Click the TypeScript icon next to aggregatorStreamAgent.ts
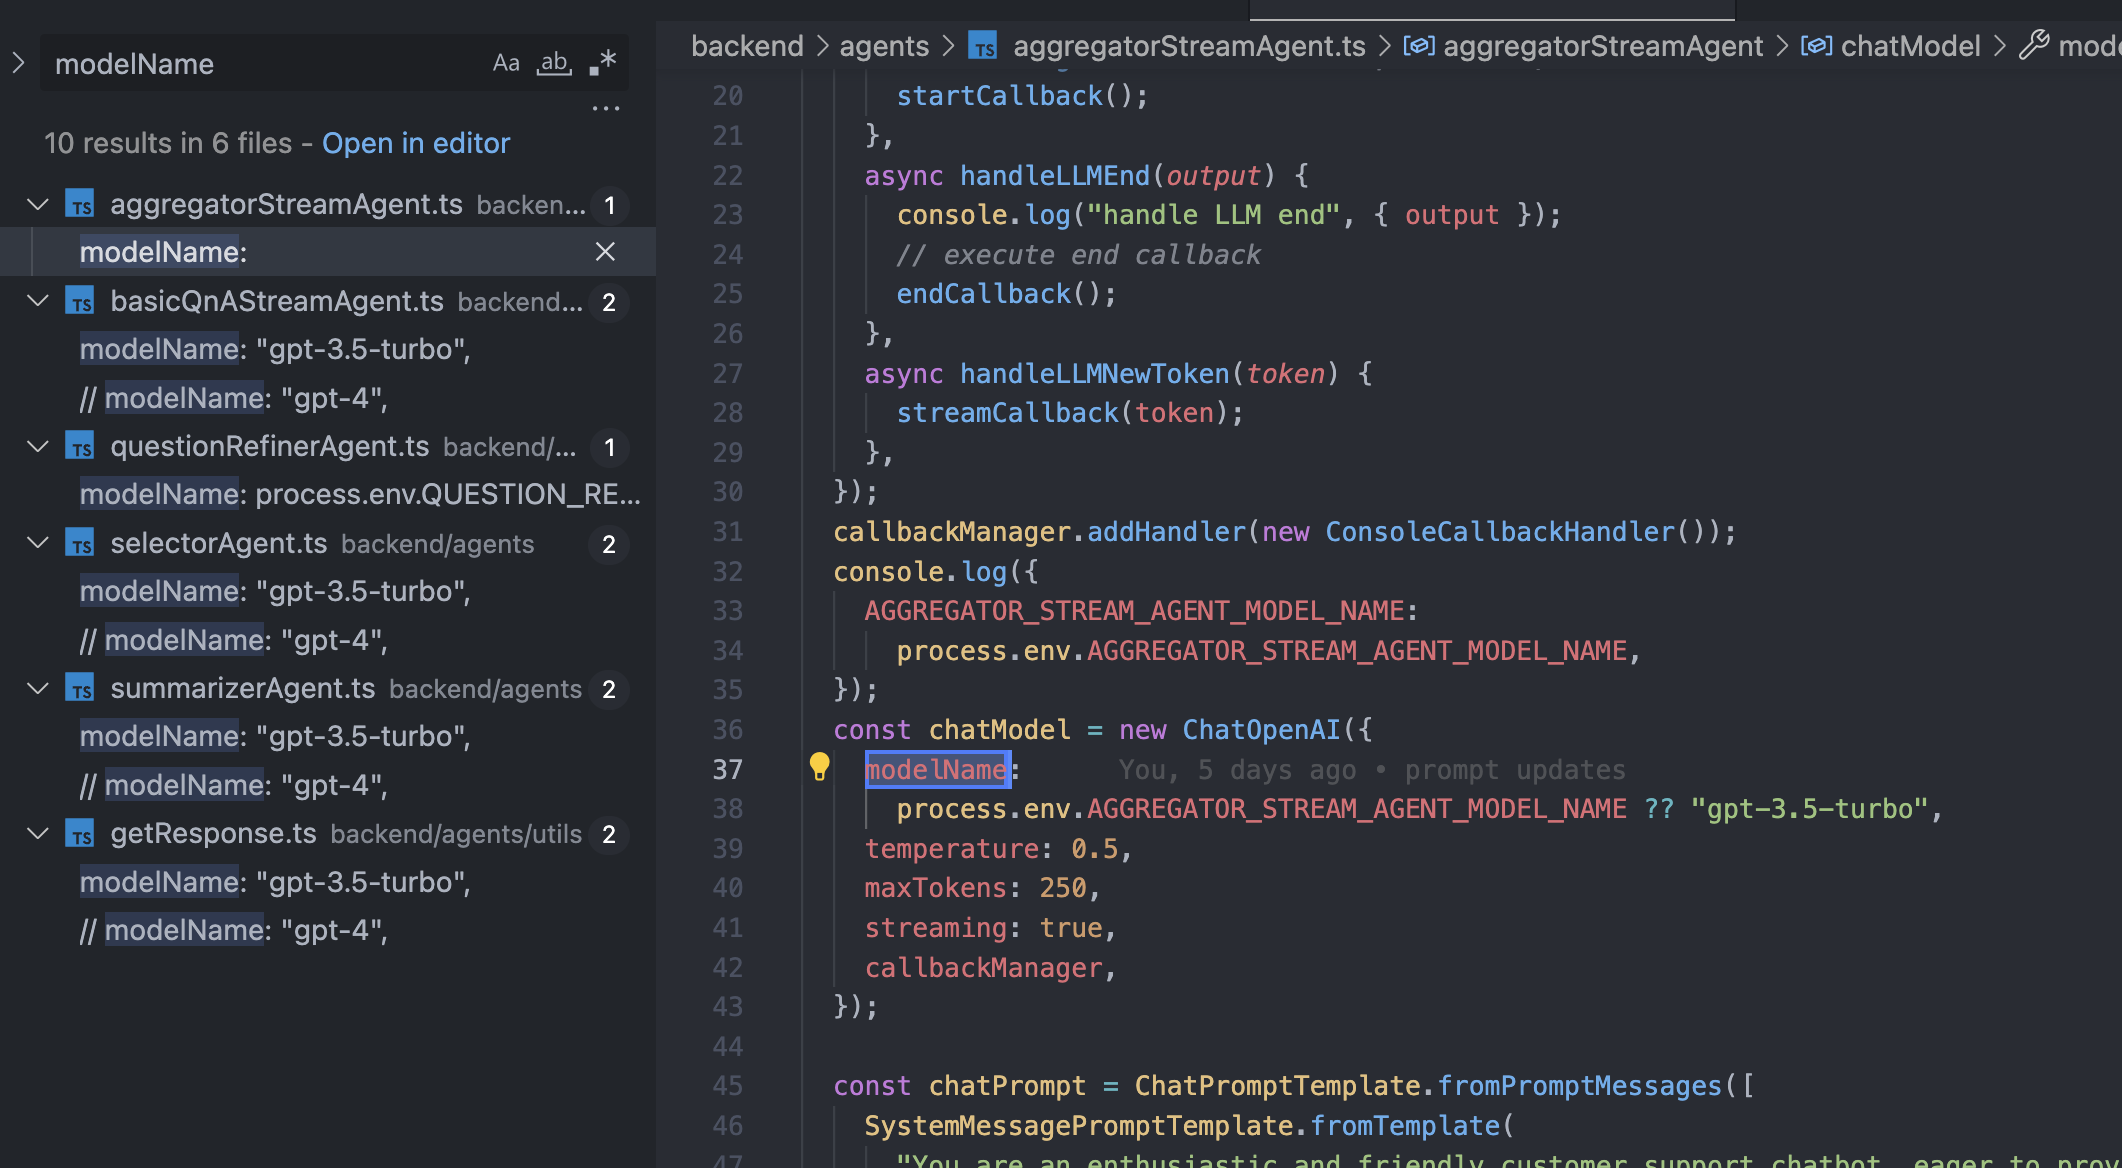The width and height of the screenshot is (2122, 1168). 82,205
